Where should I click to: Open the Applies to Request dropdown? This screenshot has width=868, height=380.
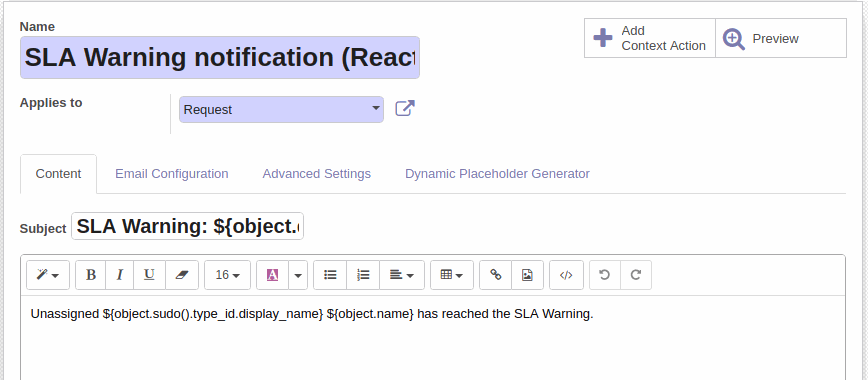click(281, 109)
